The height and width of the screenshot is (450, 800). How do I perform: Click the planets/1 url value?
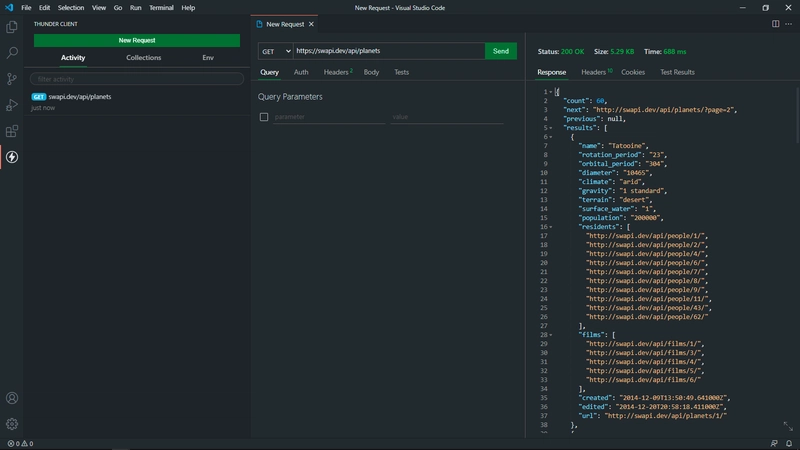coord(665,416)
